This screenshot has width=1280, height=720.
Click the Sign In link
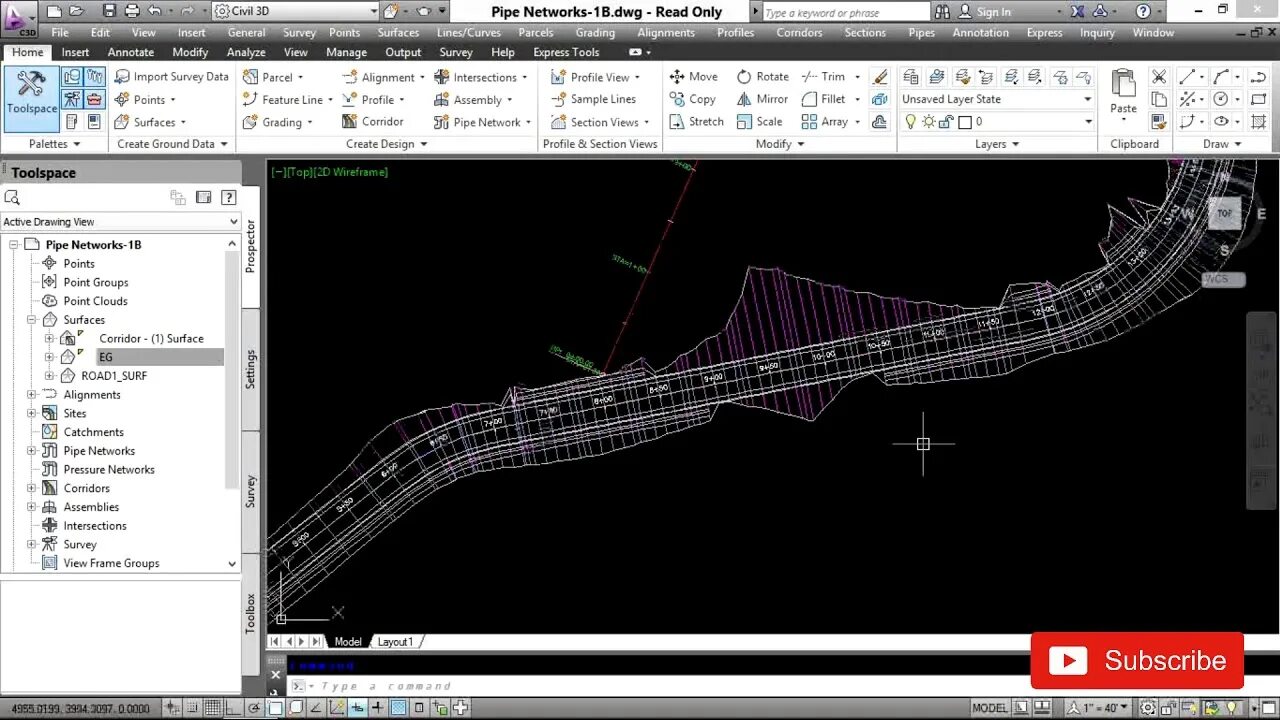(993, 11)
